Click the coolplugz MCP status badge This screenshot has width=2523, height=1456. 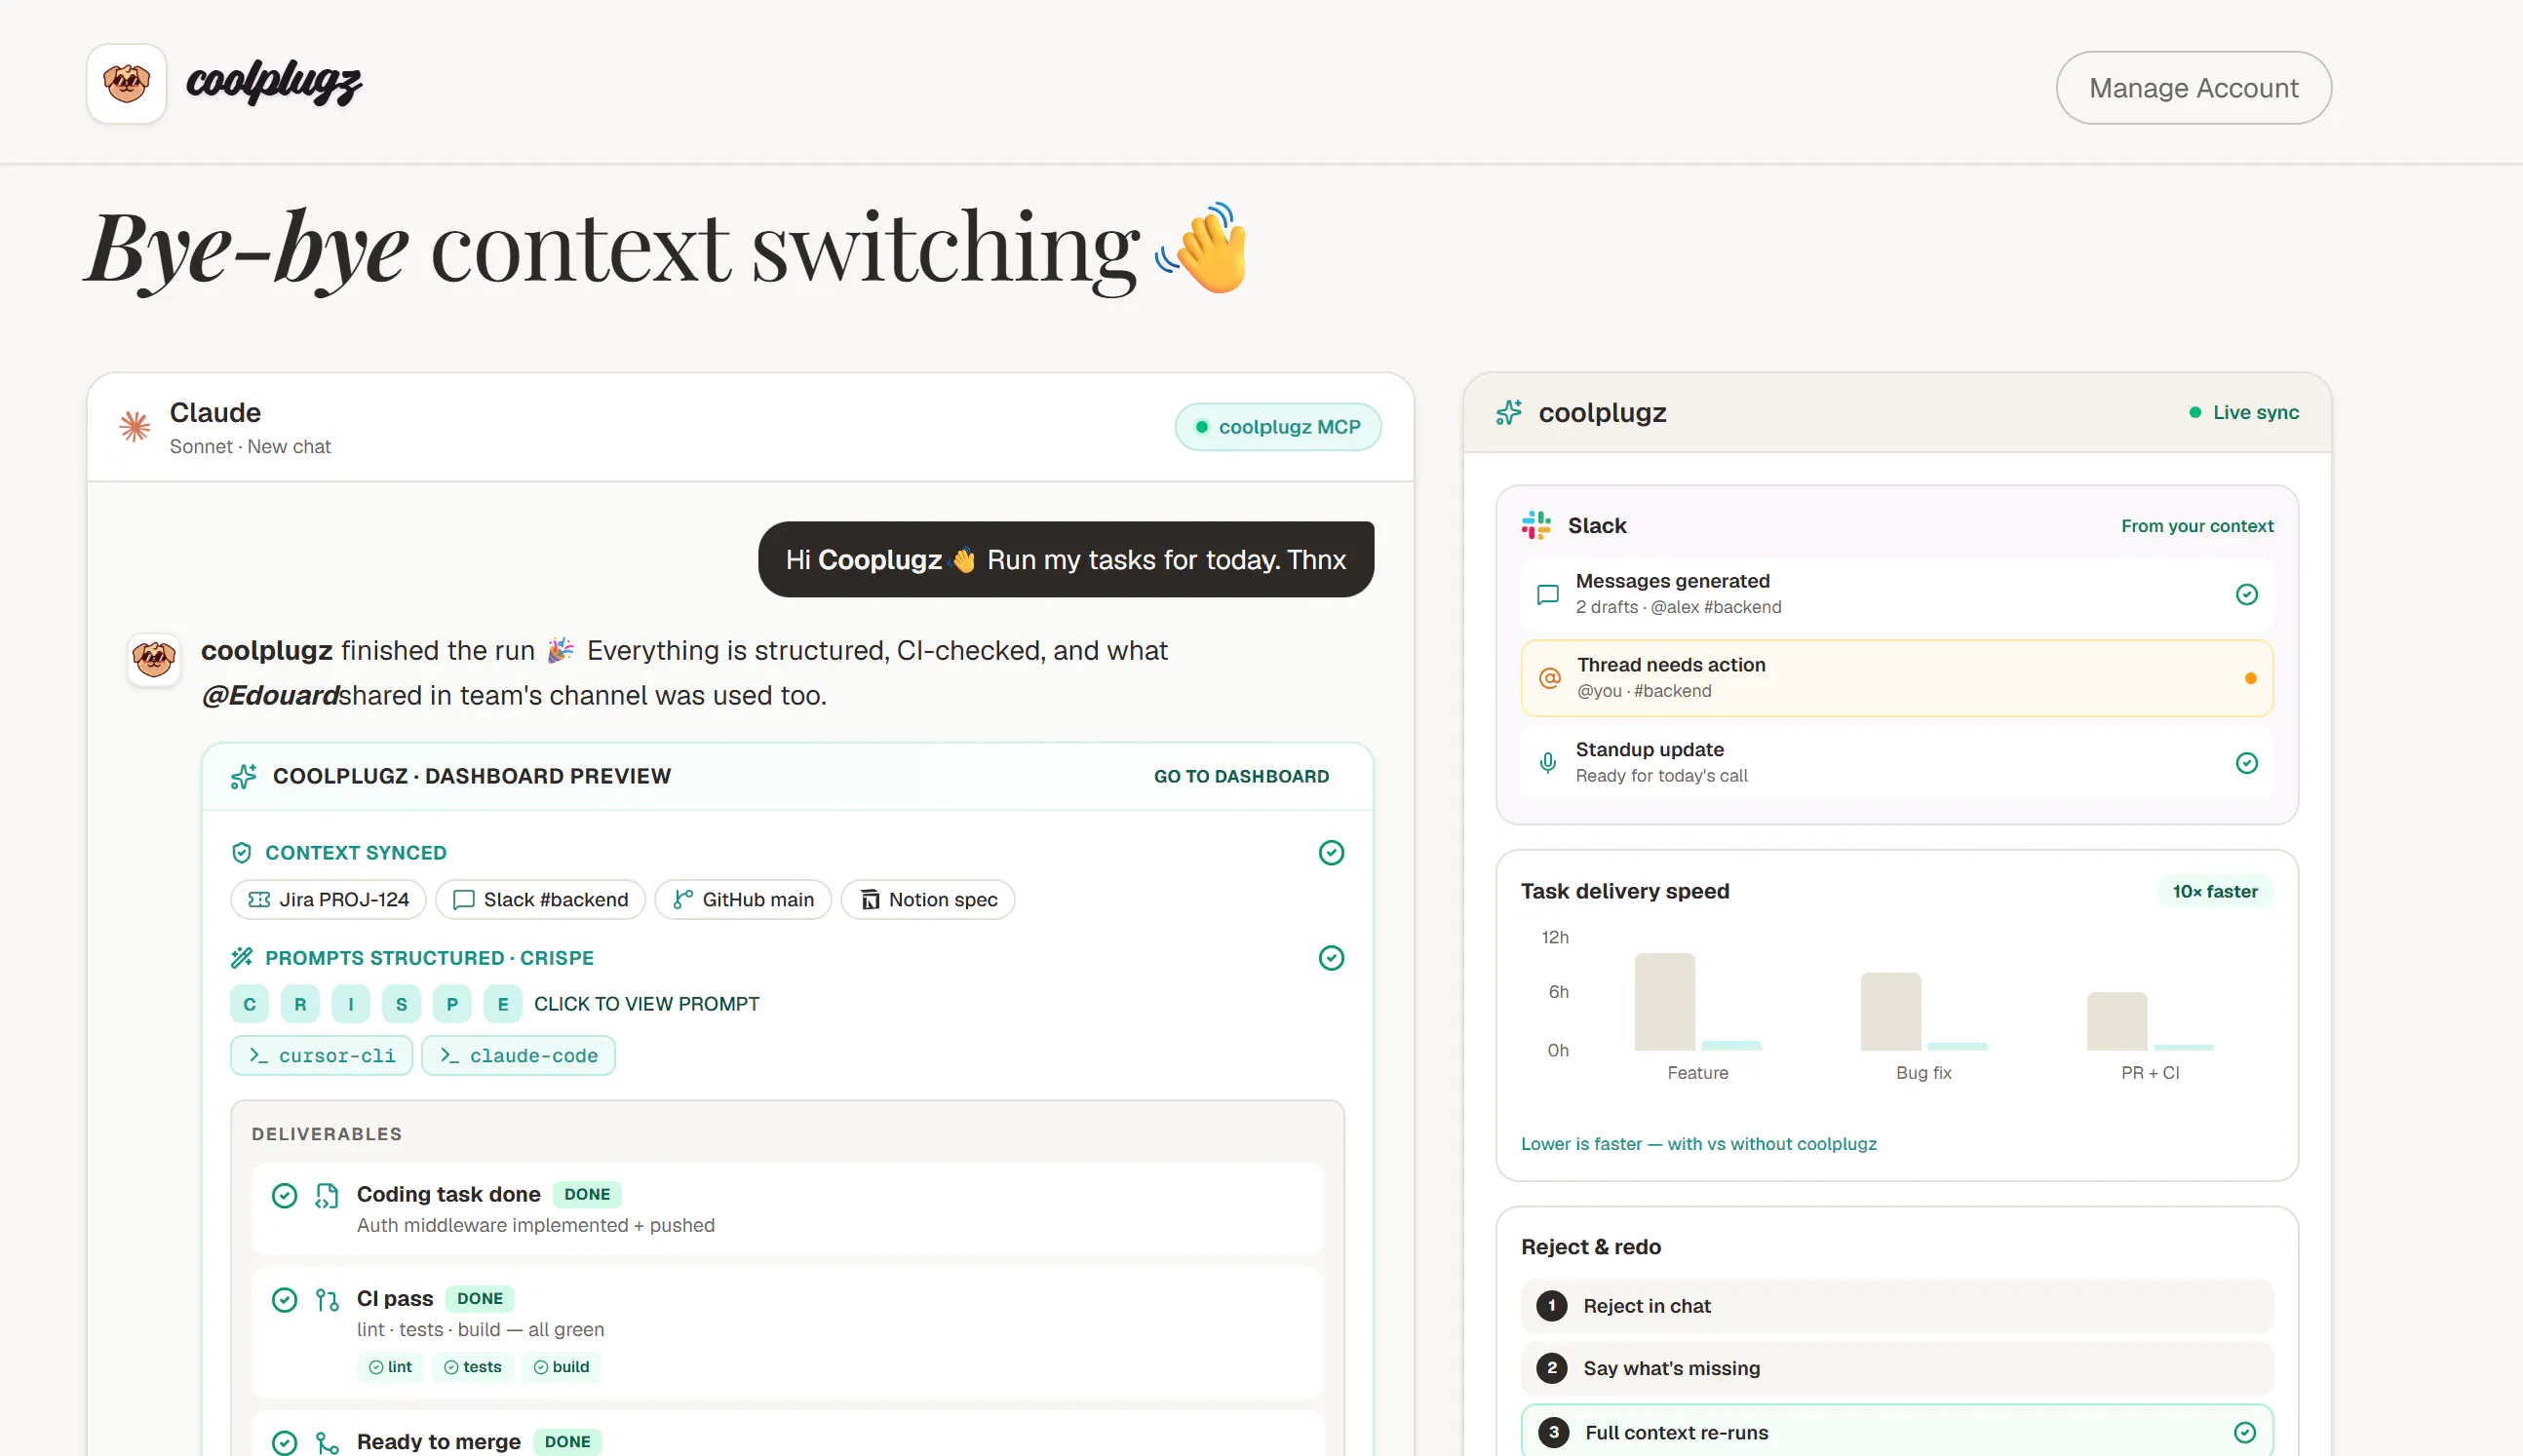[x=1278, y=427]
